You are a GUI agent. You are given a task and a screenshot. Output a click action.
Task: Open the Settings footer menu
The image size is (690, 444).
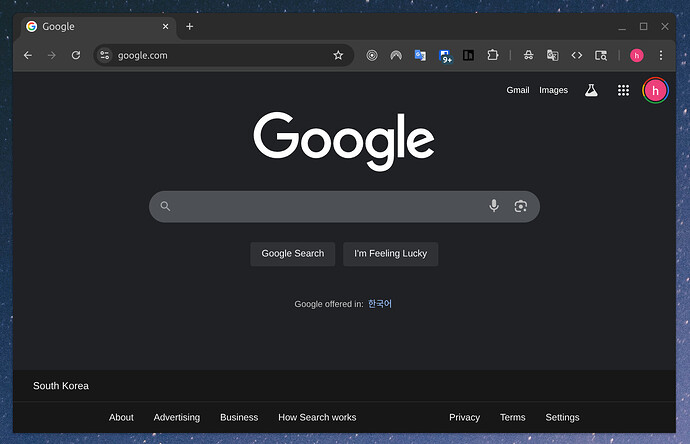pyautogui.click(x=562, y=417)
